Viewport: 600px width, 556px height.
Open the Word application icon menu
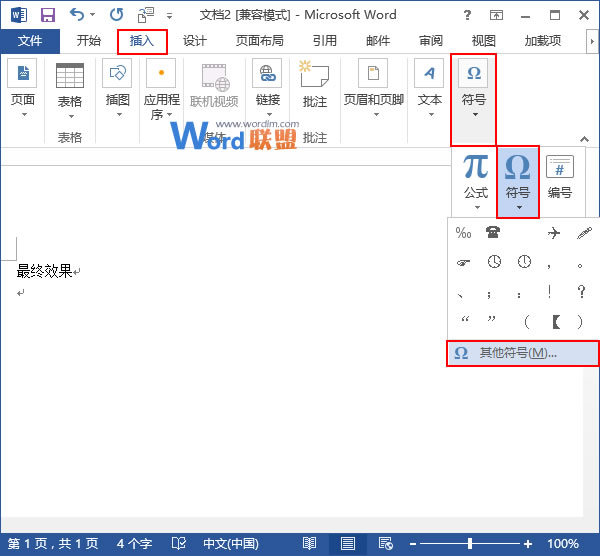coord(19,15)
